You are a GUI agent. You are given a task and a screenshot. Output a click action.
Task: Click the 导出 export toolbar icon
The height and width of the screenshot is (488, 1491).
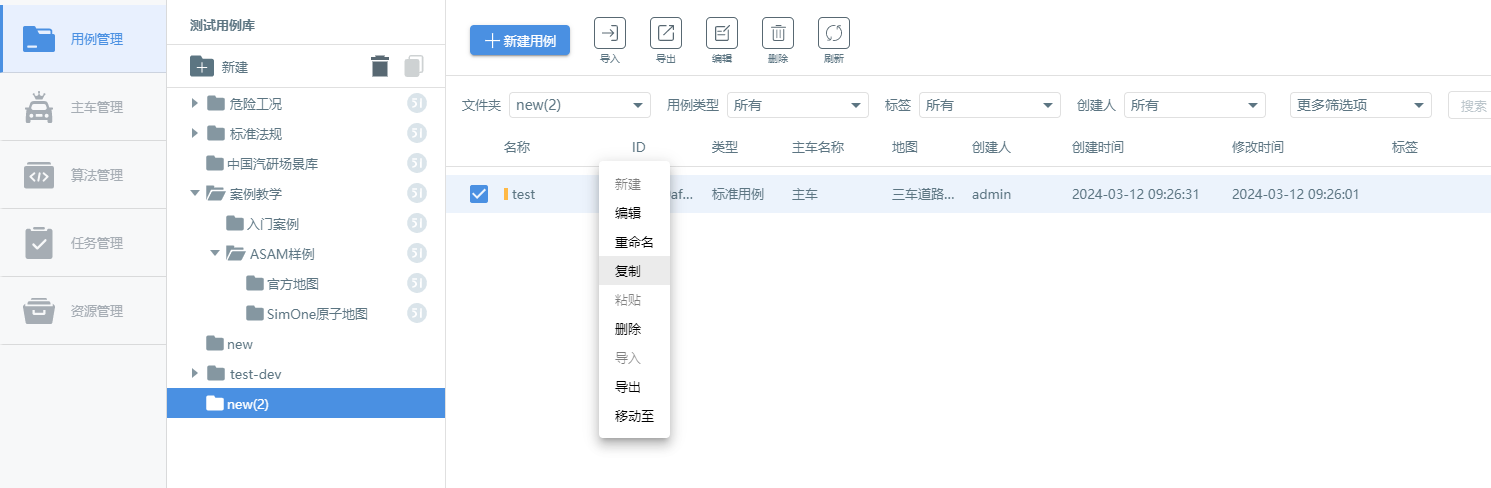pyautogui.click(x=666, y=34)
